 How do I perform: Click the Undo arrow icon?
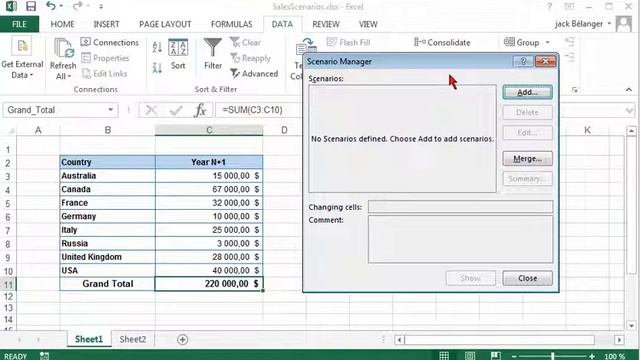pos(51,6)
